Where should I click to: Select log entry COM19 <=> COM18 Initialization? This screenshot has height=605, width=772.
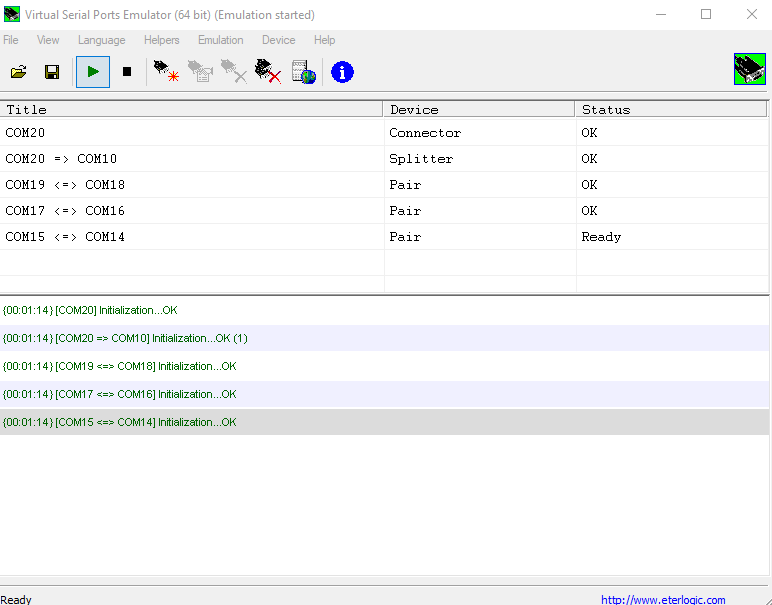[384, 366]
